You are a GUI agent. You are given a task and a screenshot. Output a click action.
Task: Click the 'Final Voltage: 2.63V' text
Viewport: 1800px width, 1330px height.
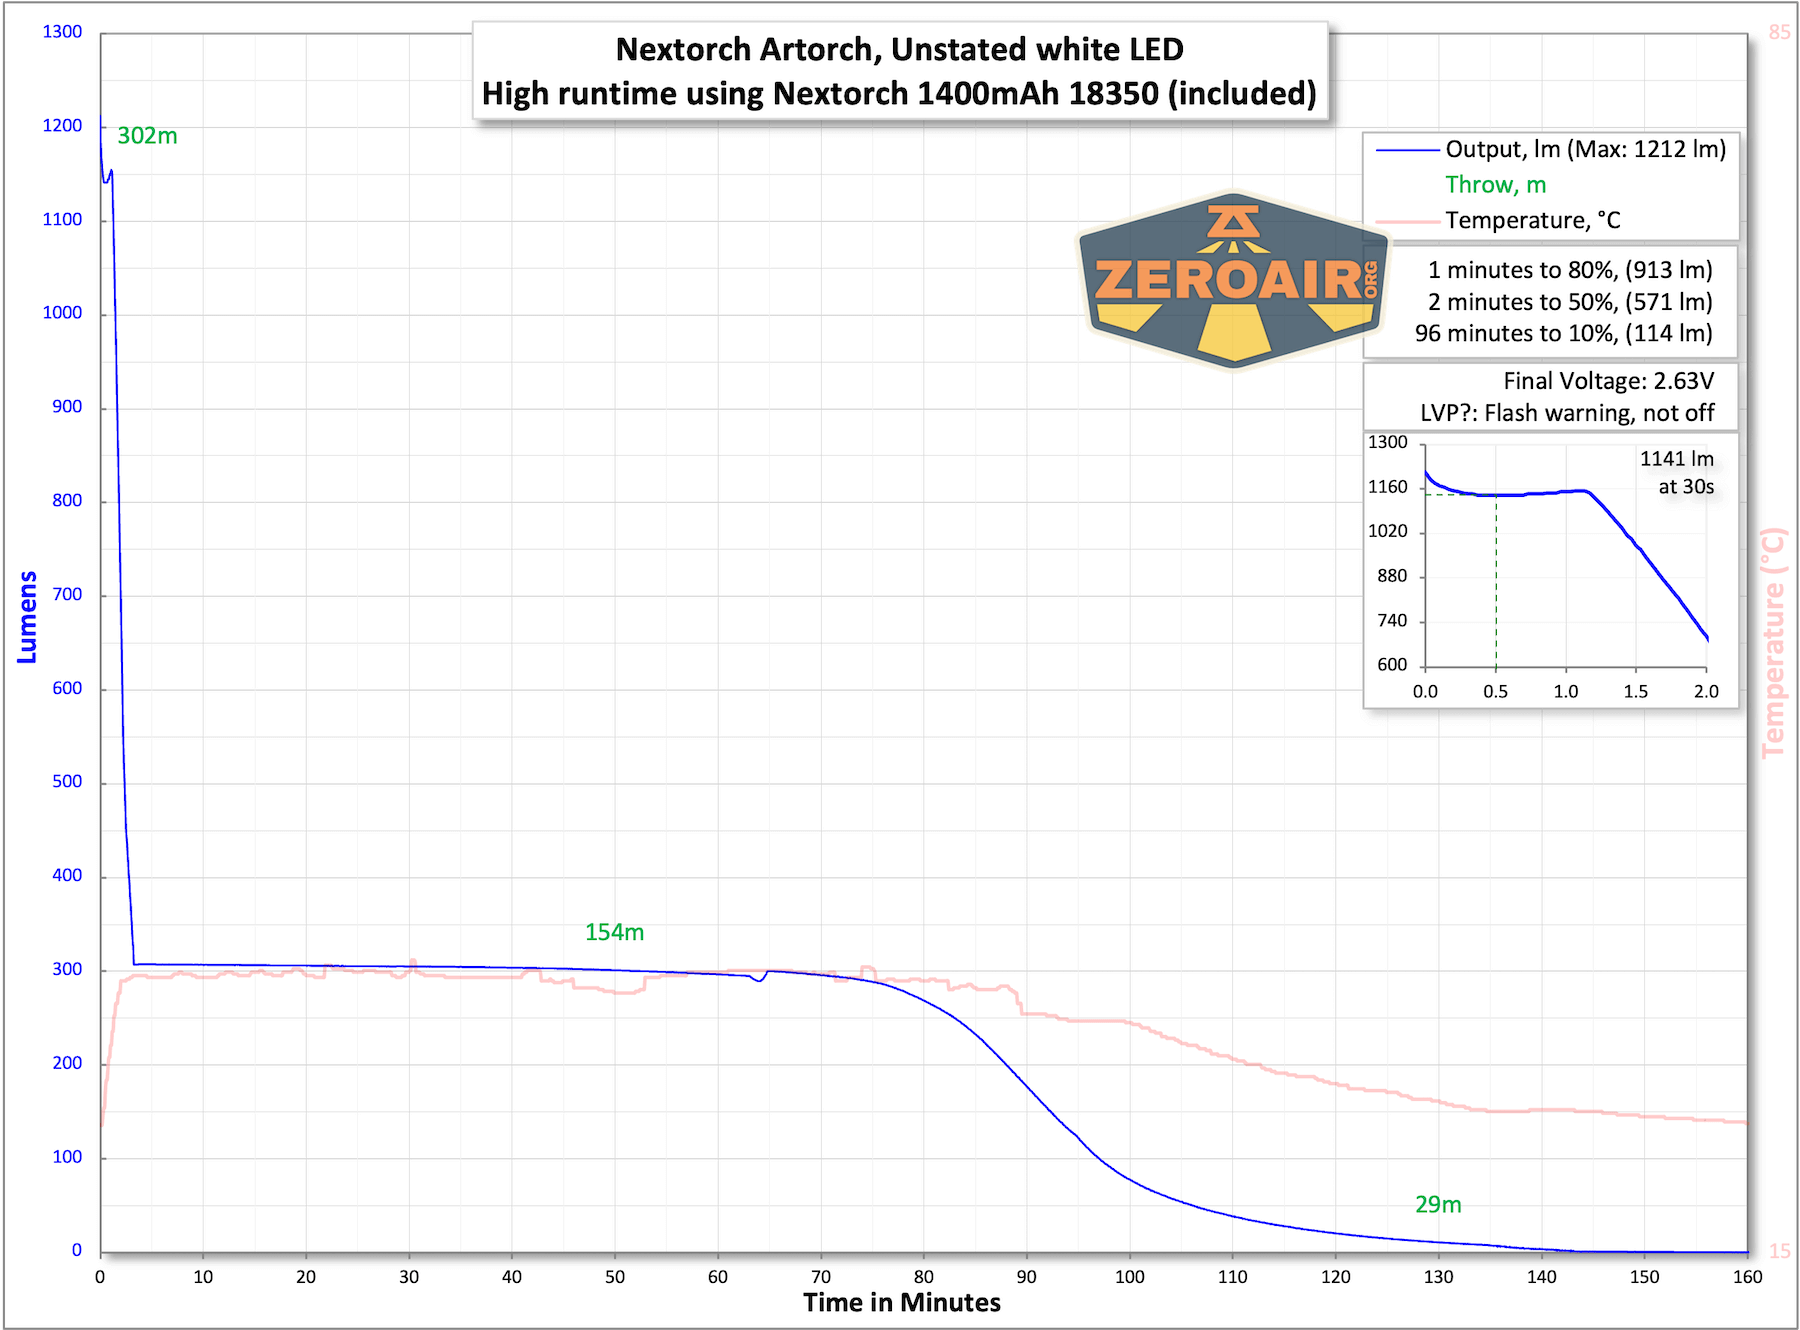coord(1608,381)
